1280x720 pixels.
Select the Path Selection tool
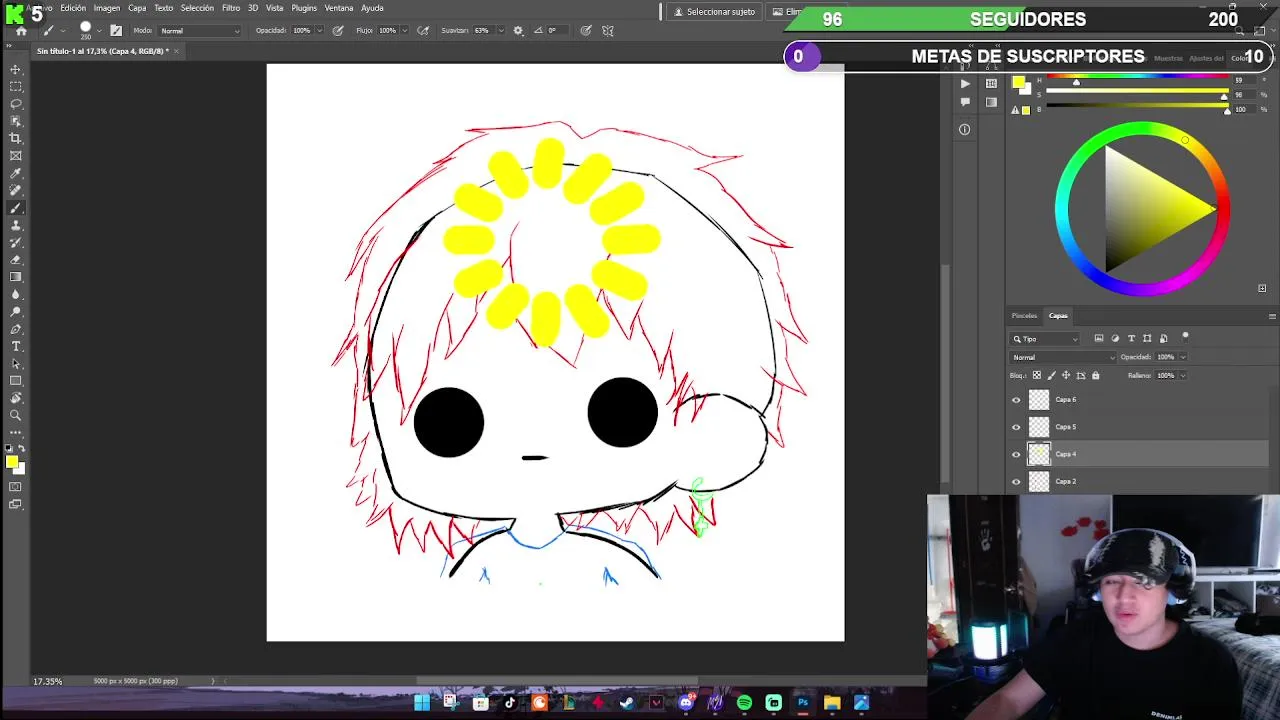16,364
